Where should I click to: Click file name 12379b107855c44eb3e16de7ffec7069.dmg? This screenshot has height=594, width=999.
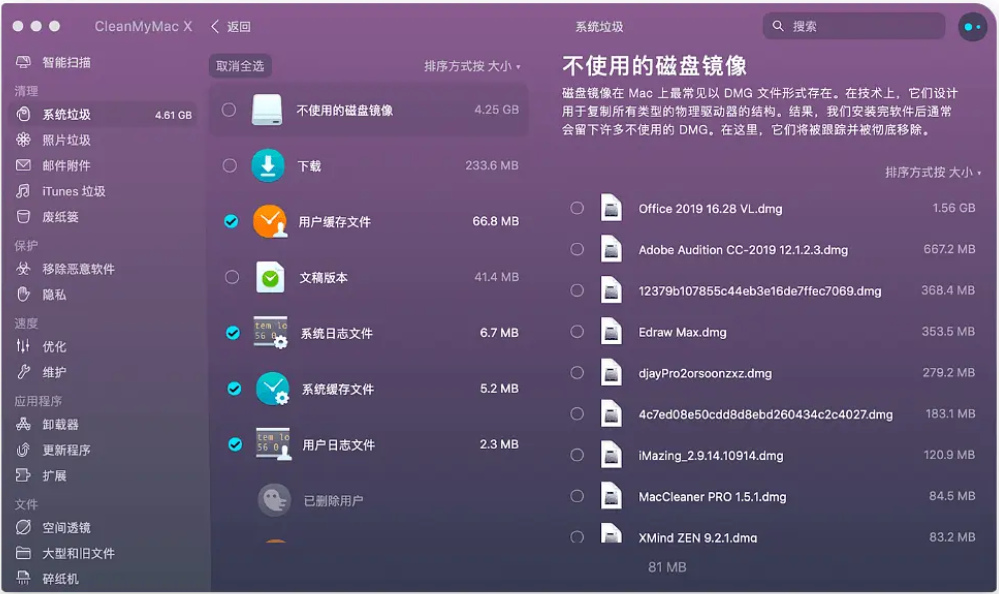point(760,291)
